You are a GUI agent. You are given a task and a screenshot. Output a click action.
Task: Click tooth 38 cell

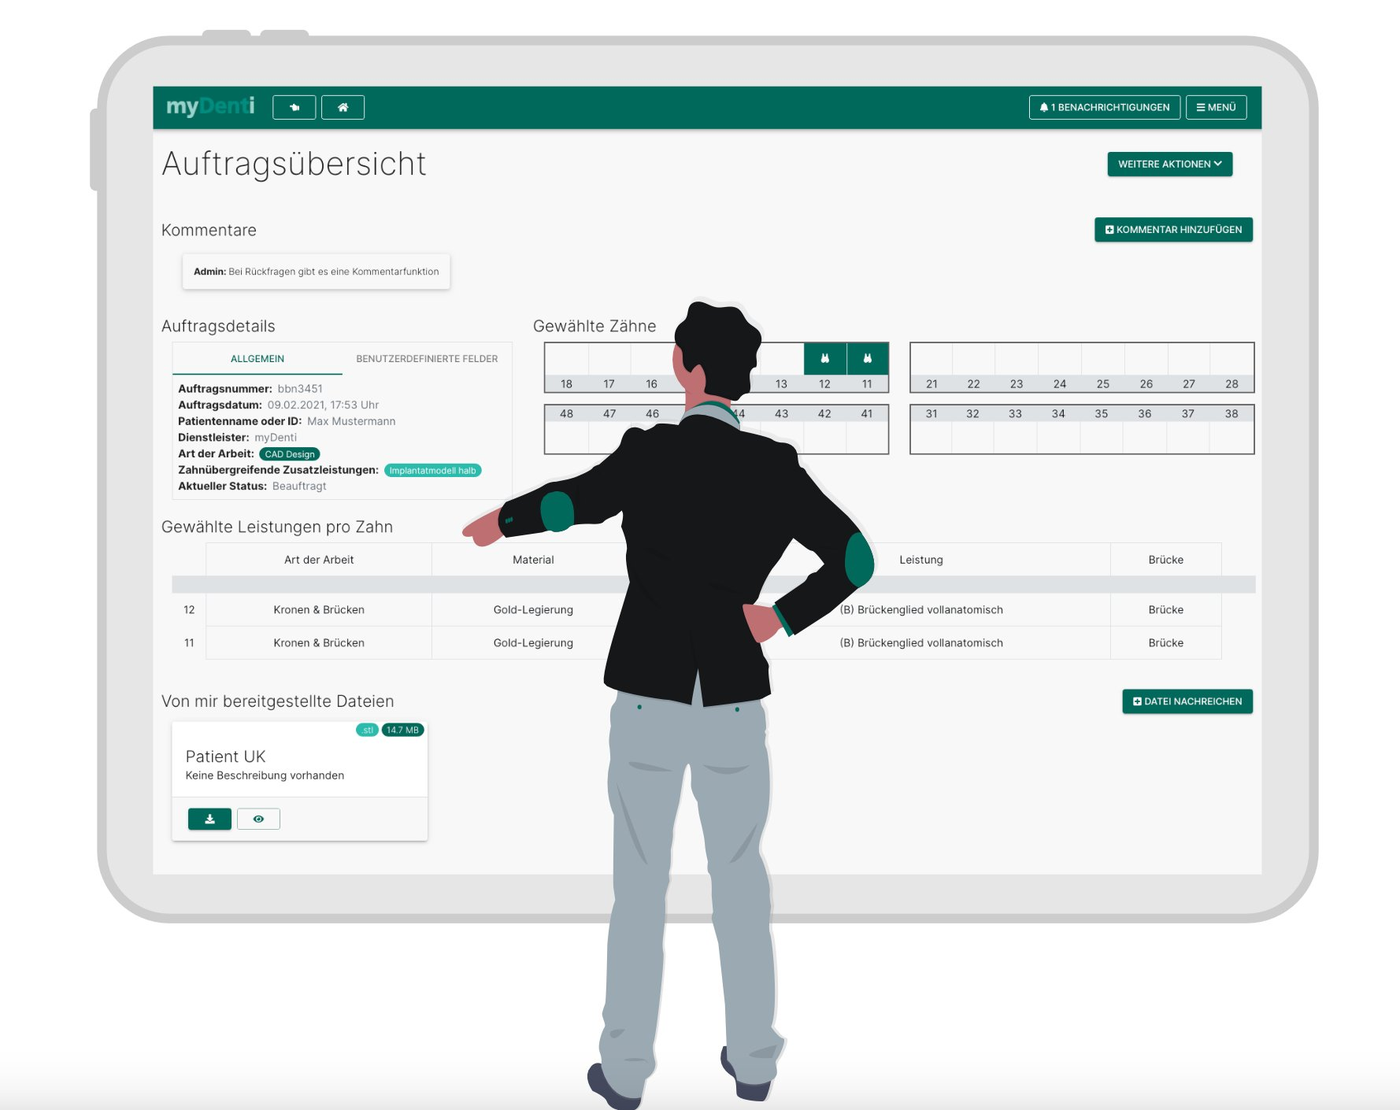[1232, 429]
